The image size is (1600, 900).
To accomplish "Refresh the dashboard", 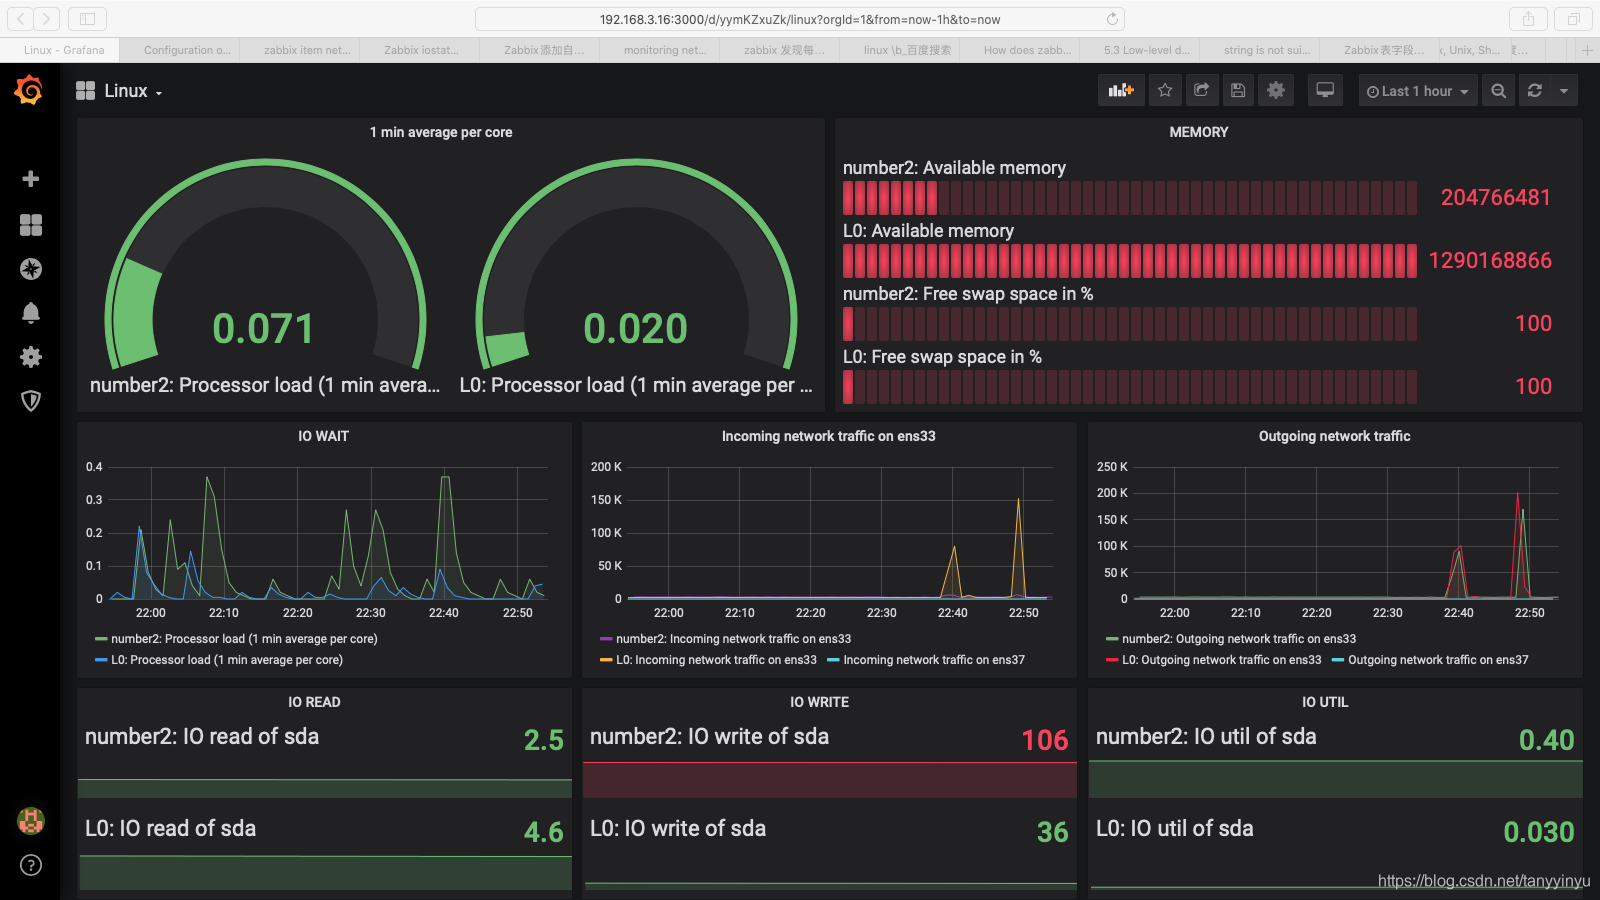I will (x=1535, y=91).
